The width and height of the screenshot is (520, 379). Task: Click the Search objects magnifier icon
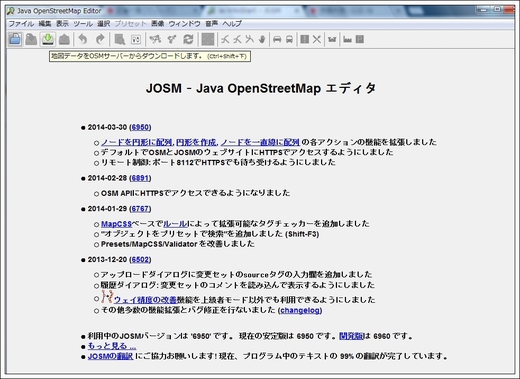[x=120, y=40]
